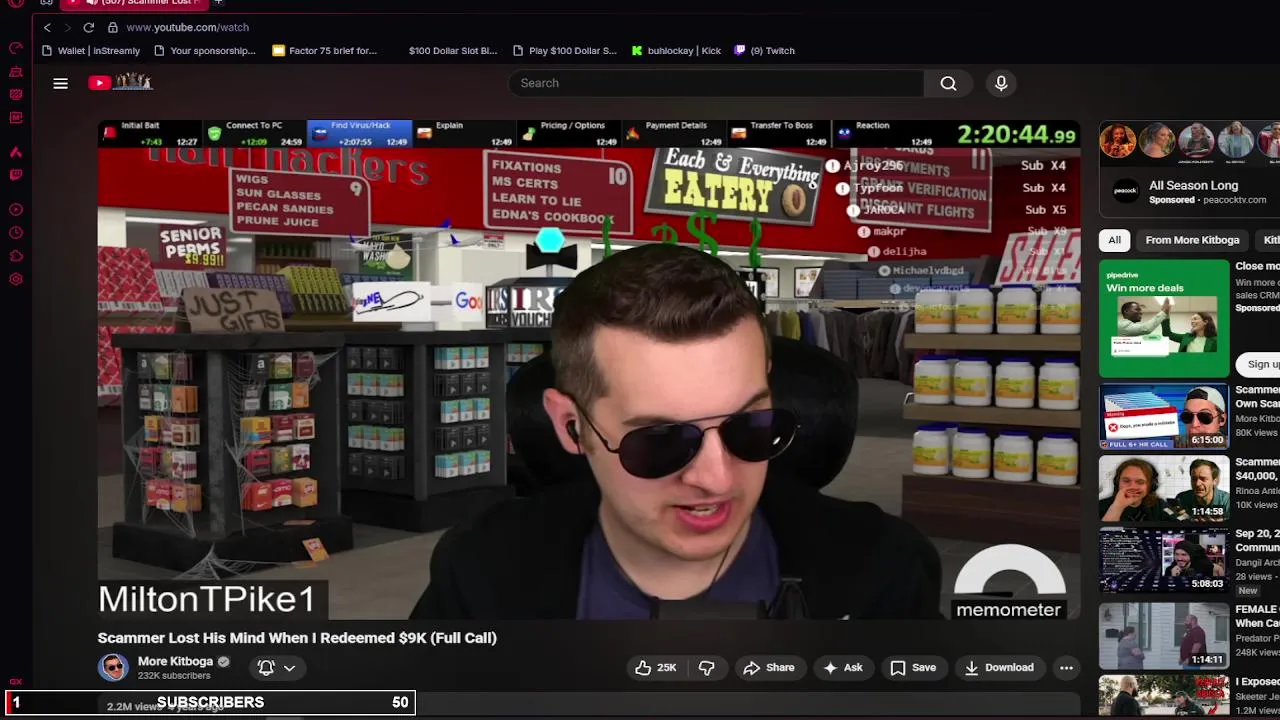Open the Play $100 Dollar S bookmark
This screenshot has width=1280, height=720.
pos(564,50)
